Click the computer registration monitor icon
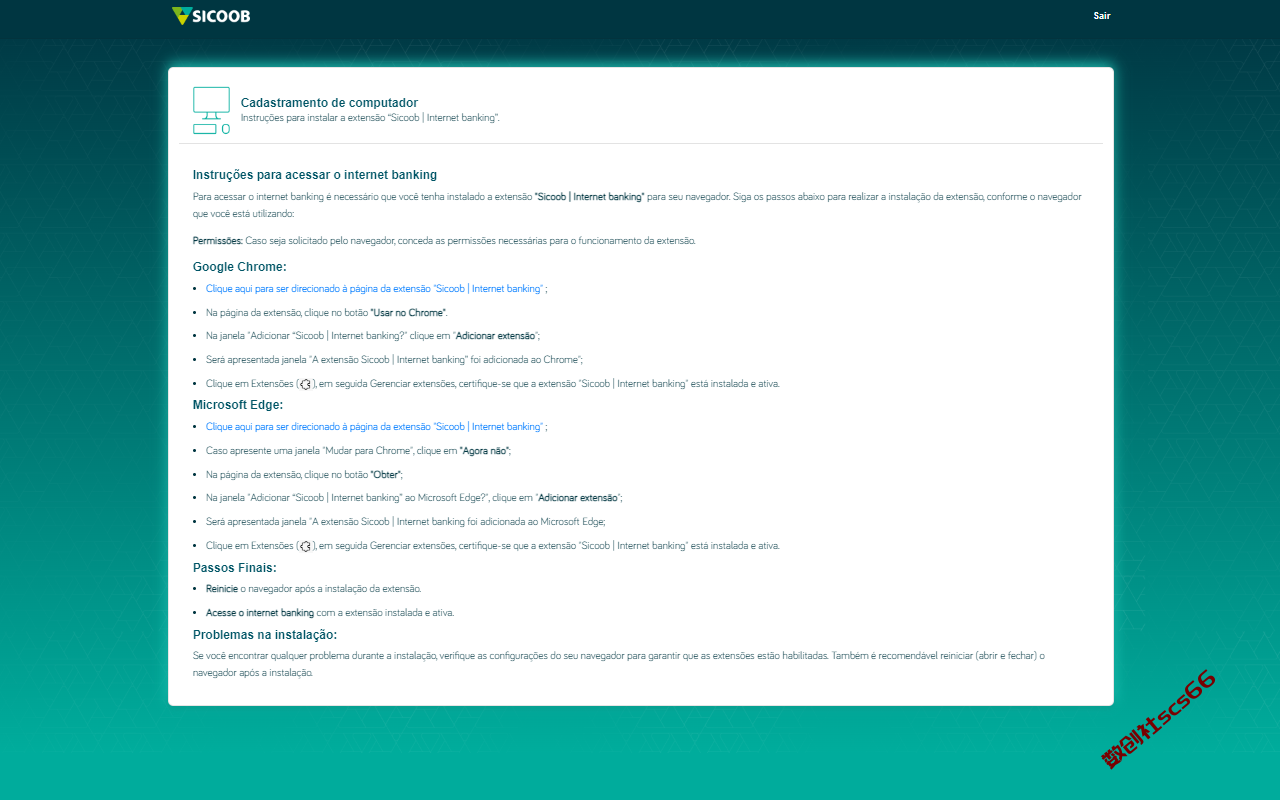Viewport: 1280px width, 800px height. tap(211, 110)
